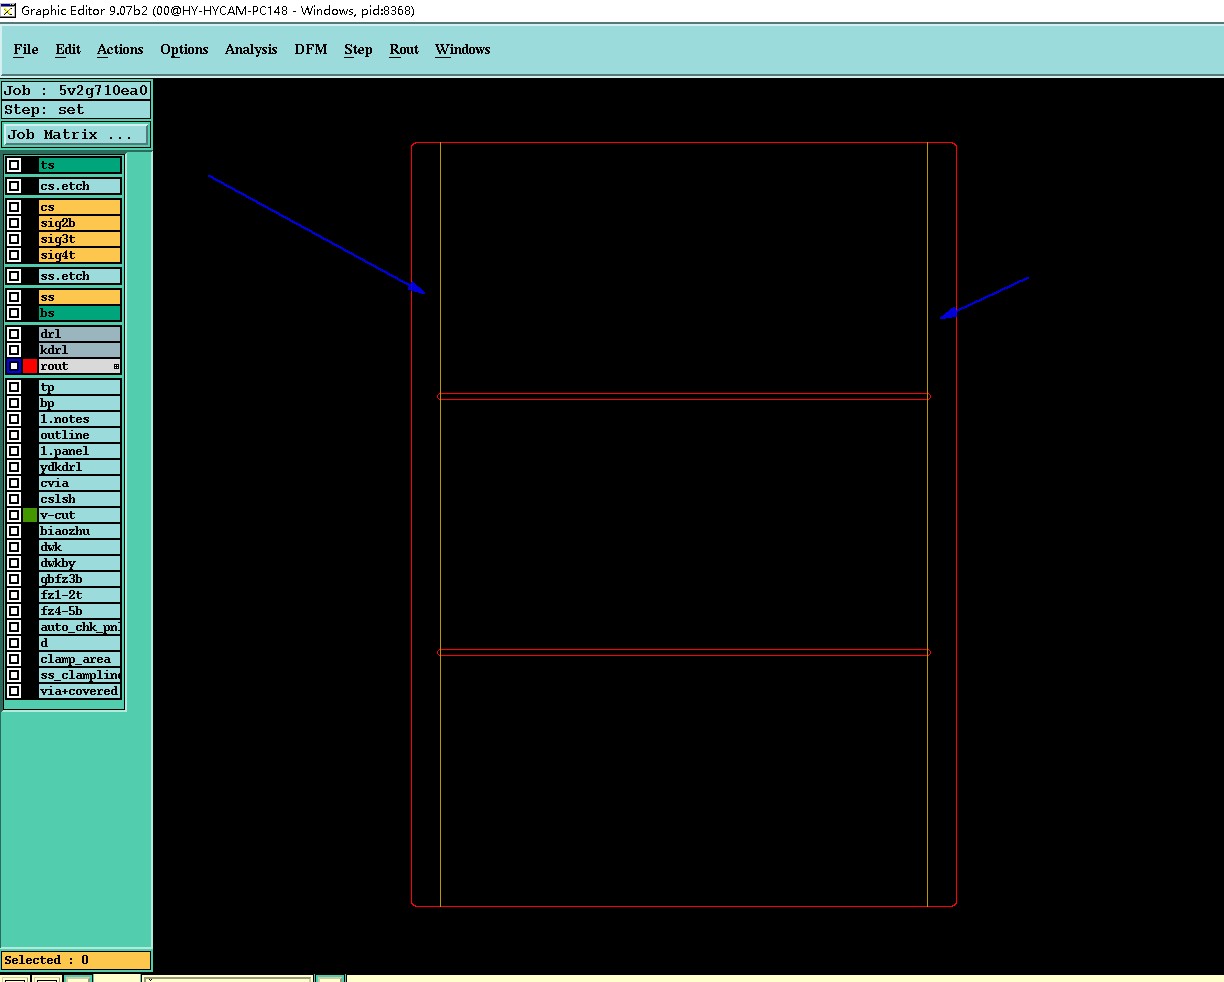Click the Job Matrix button
Image resolution: width=1224 pixels, height=982 pixels.
click(x=76, y=134)
